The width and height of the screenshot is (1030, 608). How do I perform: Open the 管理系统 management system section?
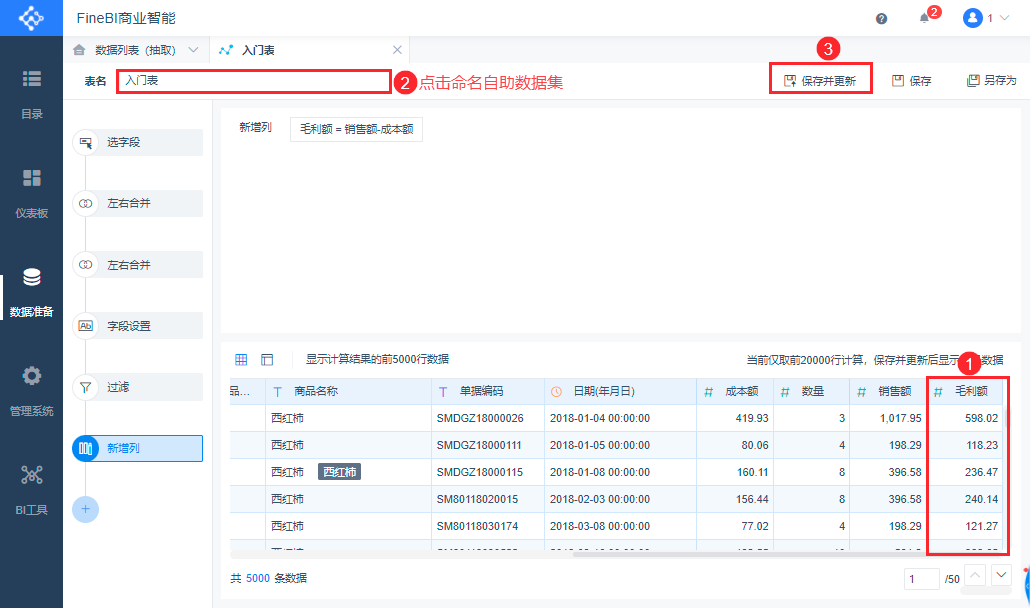pos(32,392)
